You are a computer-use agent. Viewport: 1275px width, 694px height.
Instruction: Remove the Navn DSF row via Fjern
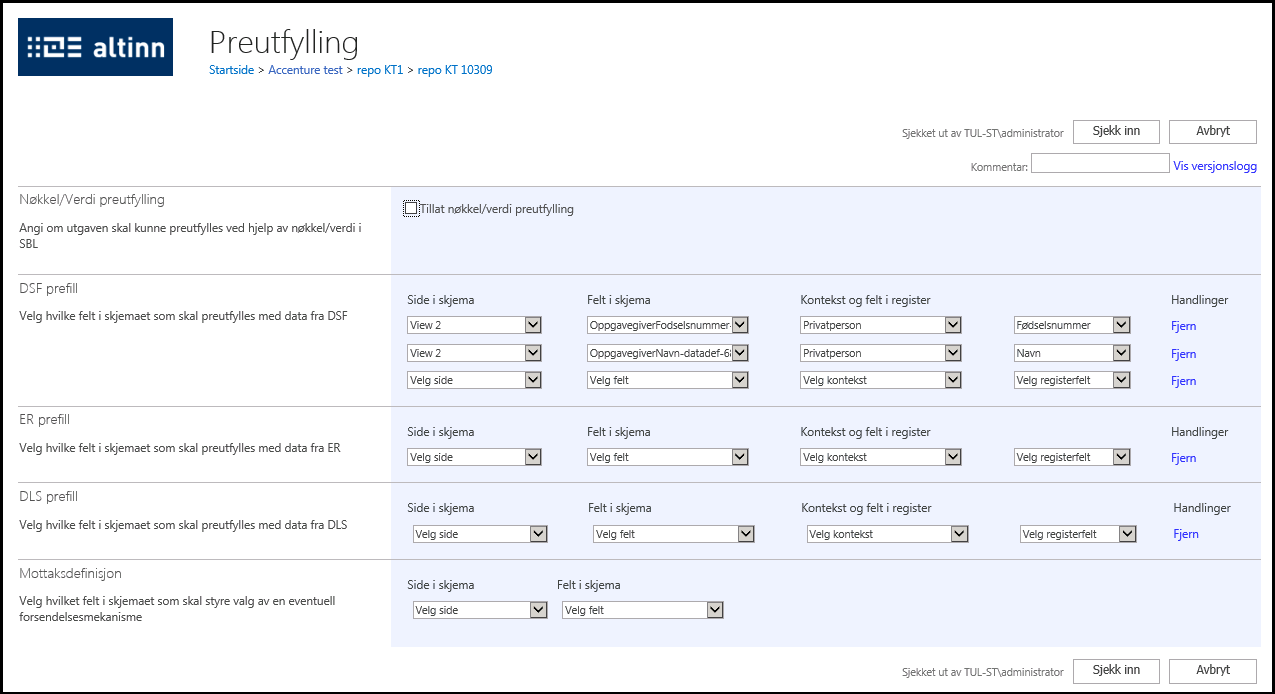1184,354
